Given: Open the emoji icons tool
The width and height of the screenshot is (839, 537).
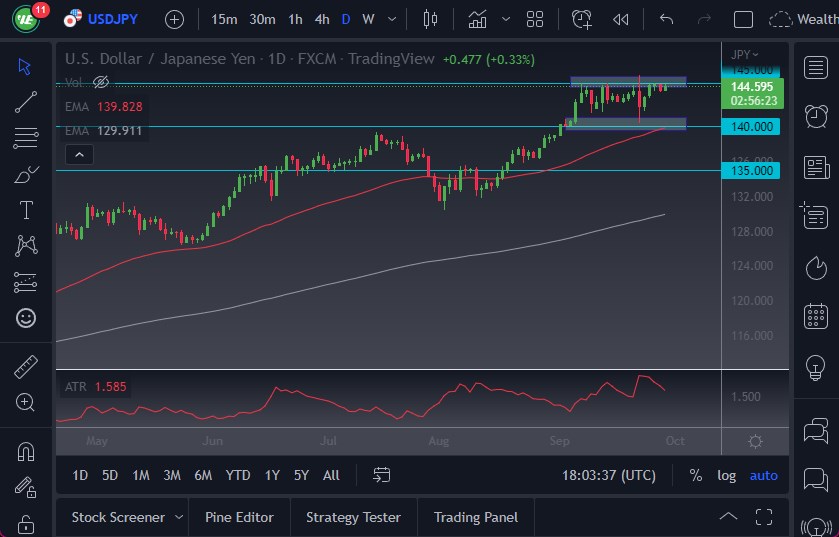Looking at the screenshot, I should pyautogui.click(x=26, y=318).
